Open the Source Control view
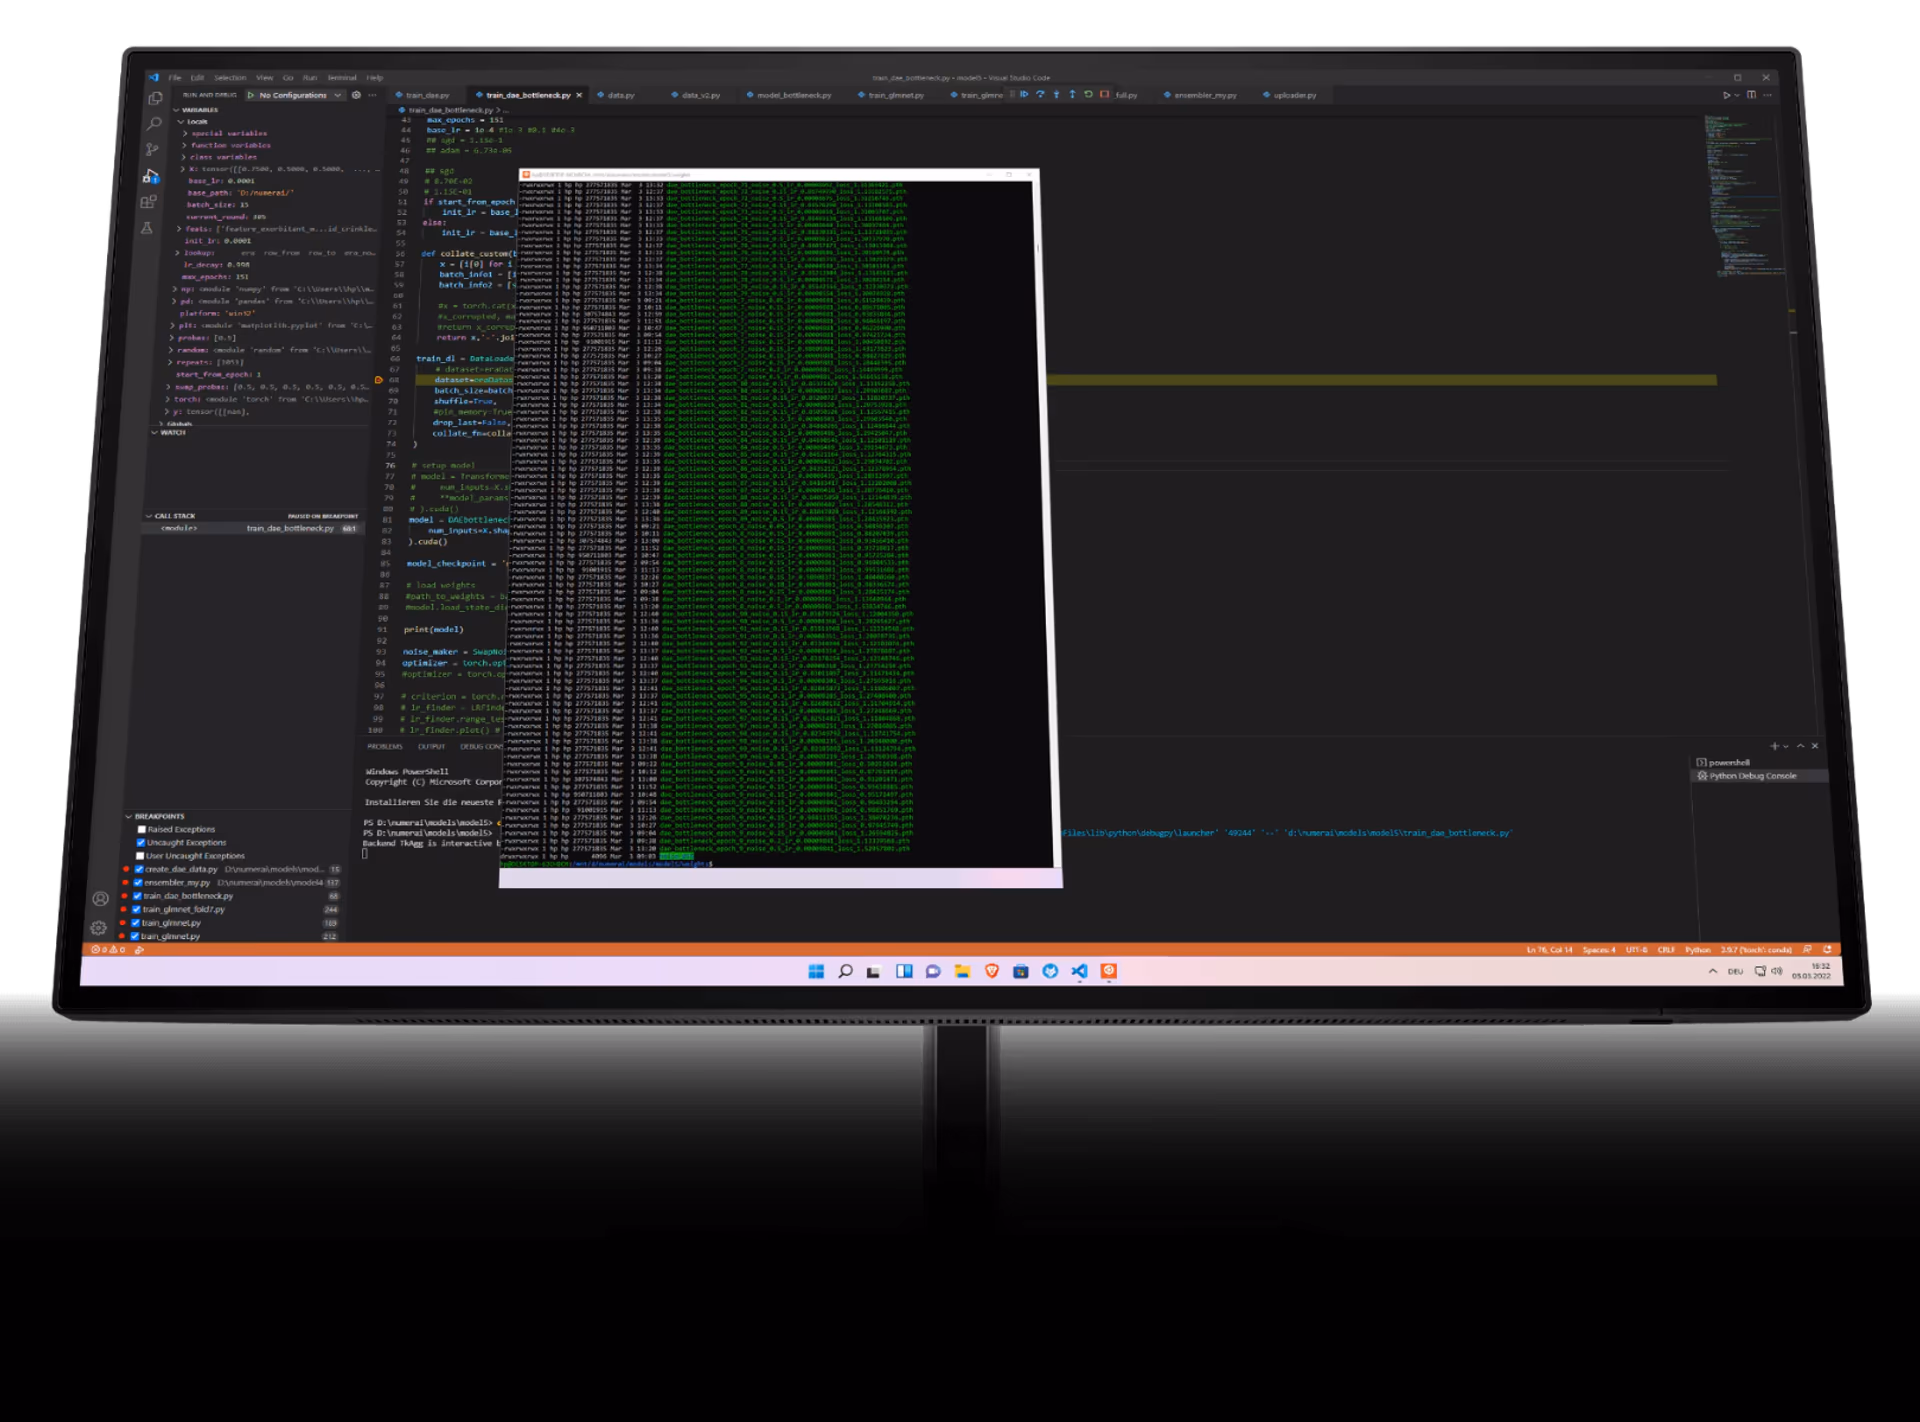This screenshot has height=1422, width=1920. (152, 150)
